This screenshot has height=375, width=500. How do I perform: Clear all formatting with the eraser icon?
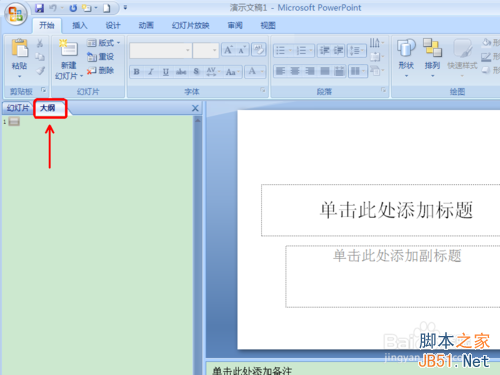click(259, 50)
